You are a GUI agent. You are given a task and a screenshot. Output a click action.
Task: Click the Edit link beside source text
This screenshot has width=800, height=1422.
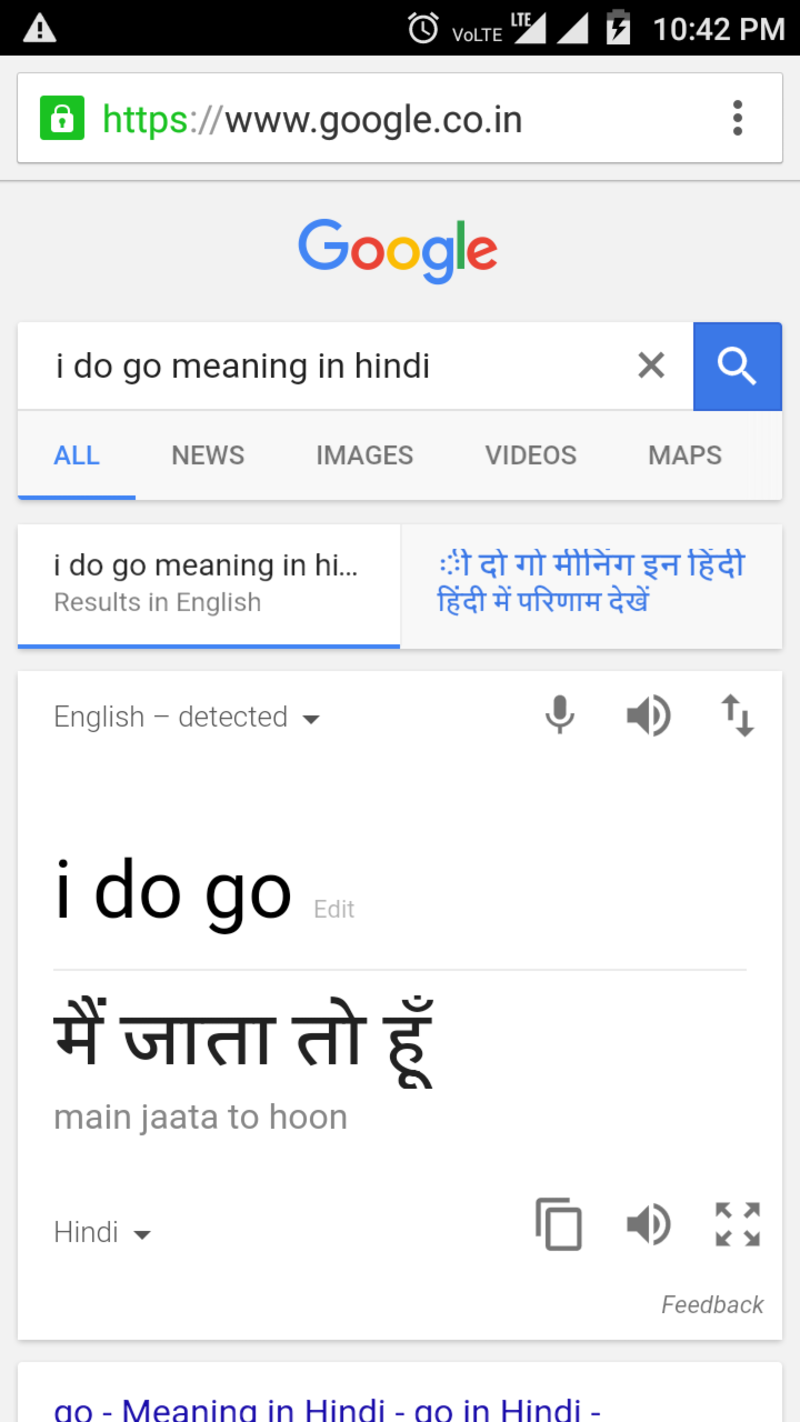click(x=334, y=909)
